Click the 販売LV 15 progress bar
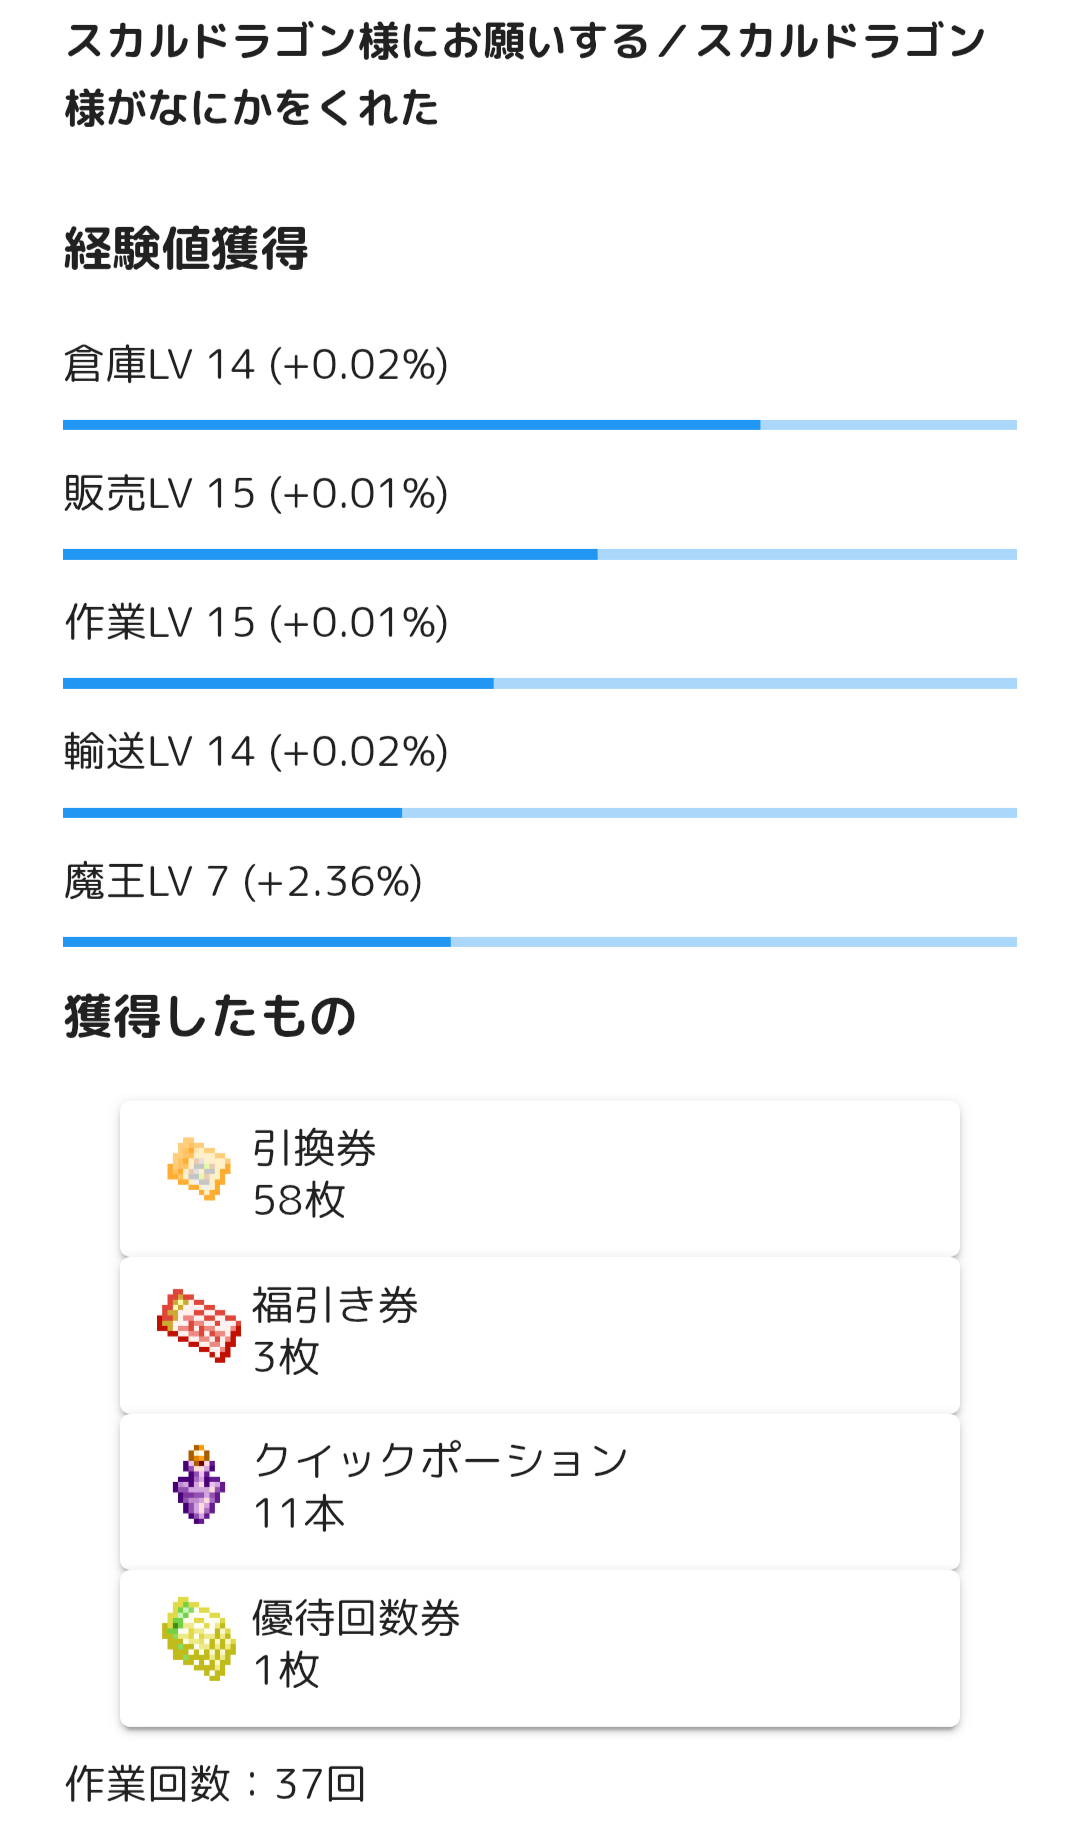 pyautogui.click(x=540, y=554)
